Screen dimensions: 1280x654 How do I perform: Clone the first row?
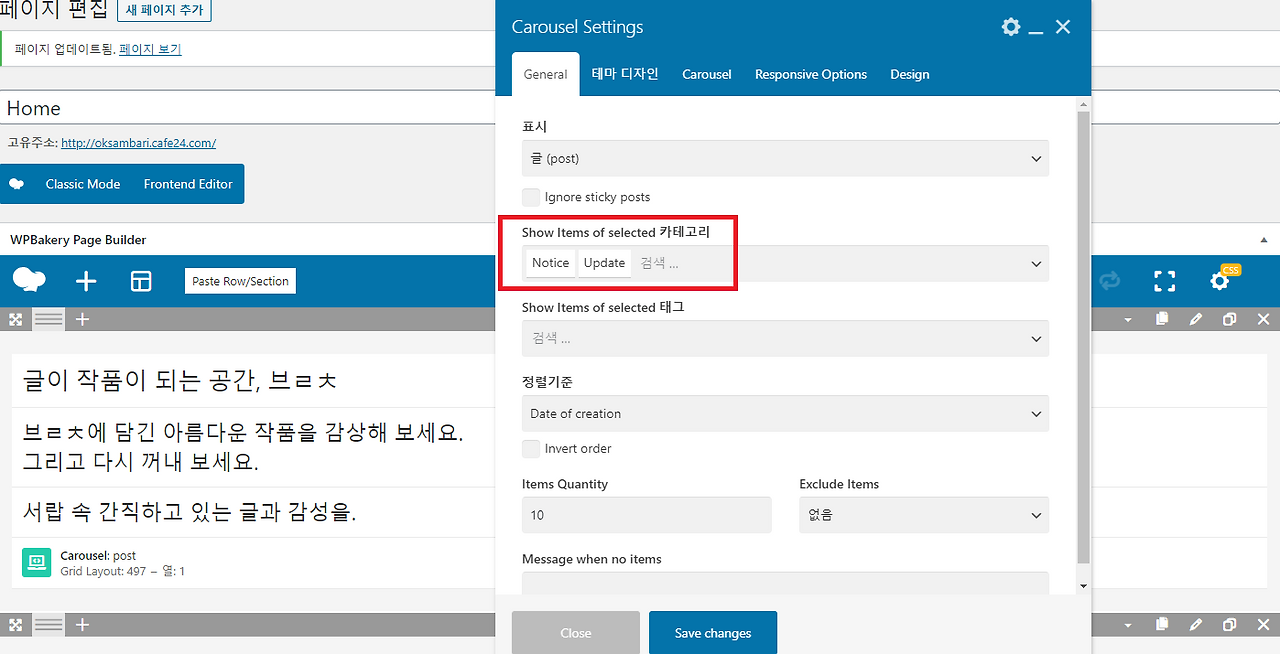click(x=1230, y=319)
